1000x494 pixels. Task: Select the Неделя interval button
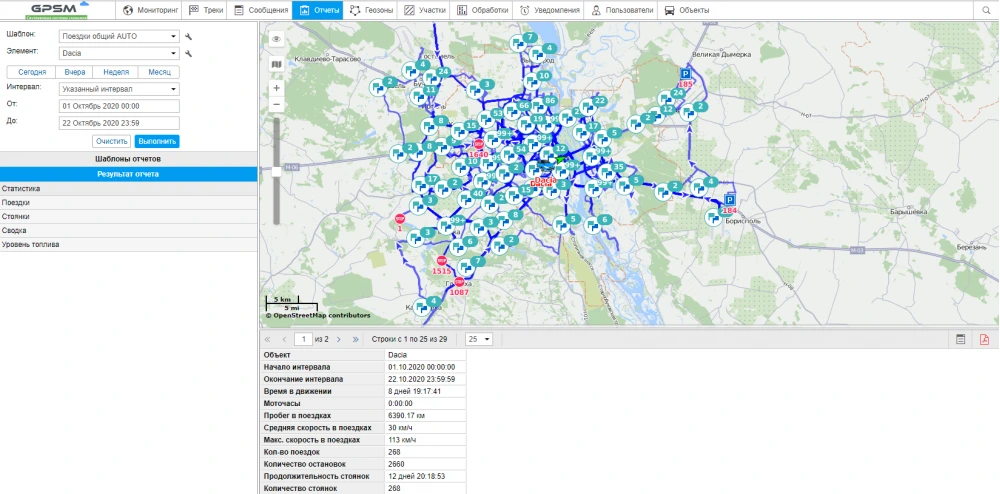[116, 72]
